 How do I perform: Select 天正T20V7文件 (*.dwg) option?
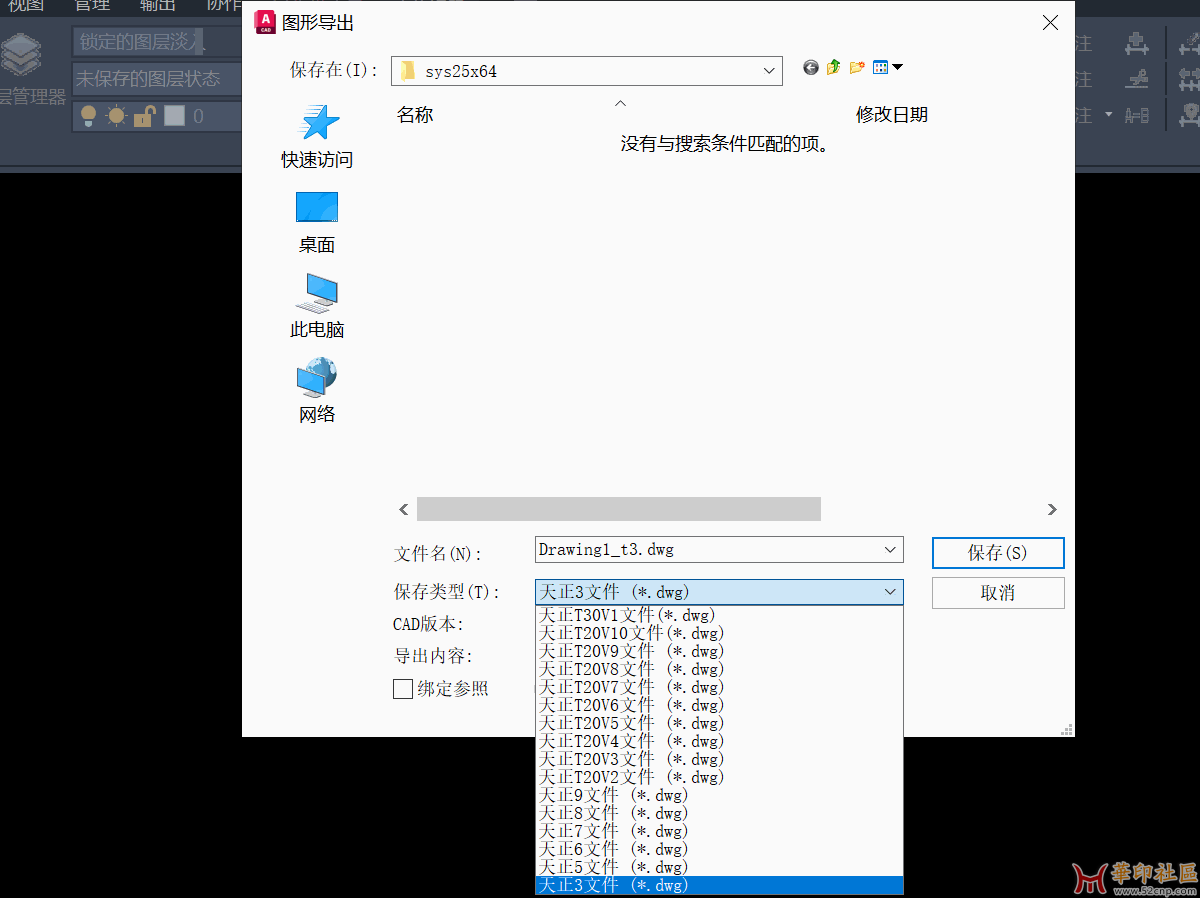pos(719,687)
